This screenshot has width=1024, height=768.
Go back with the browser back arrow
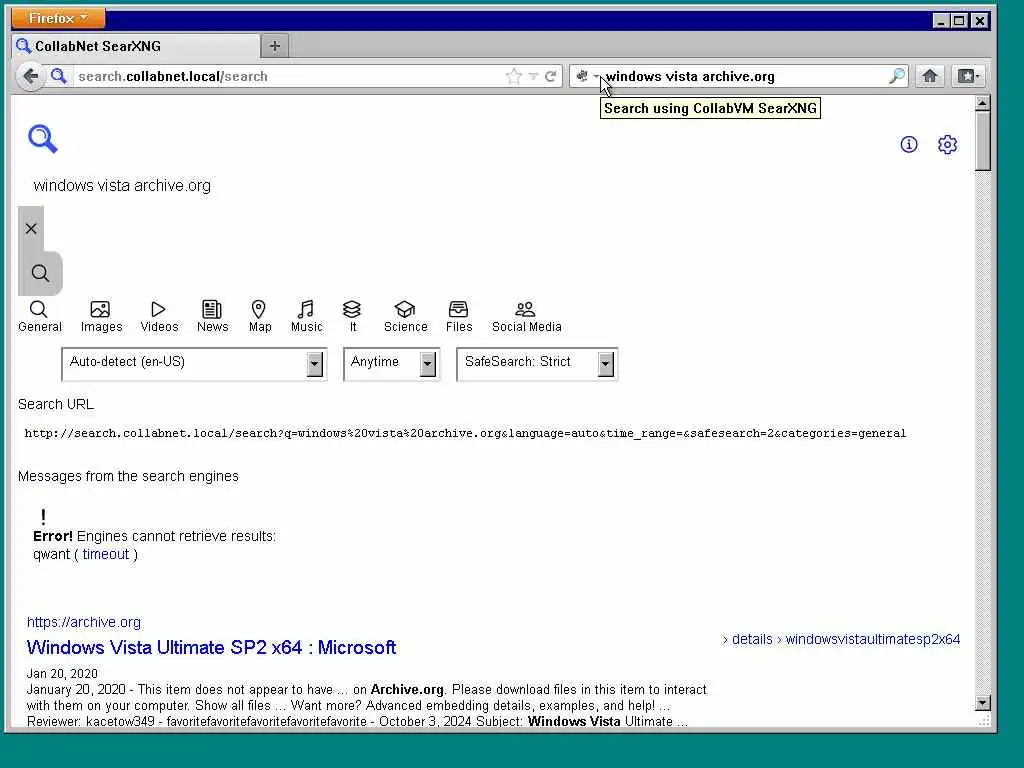click(30, 76)
